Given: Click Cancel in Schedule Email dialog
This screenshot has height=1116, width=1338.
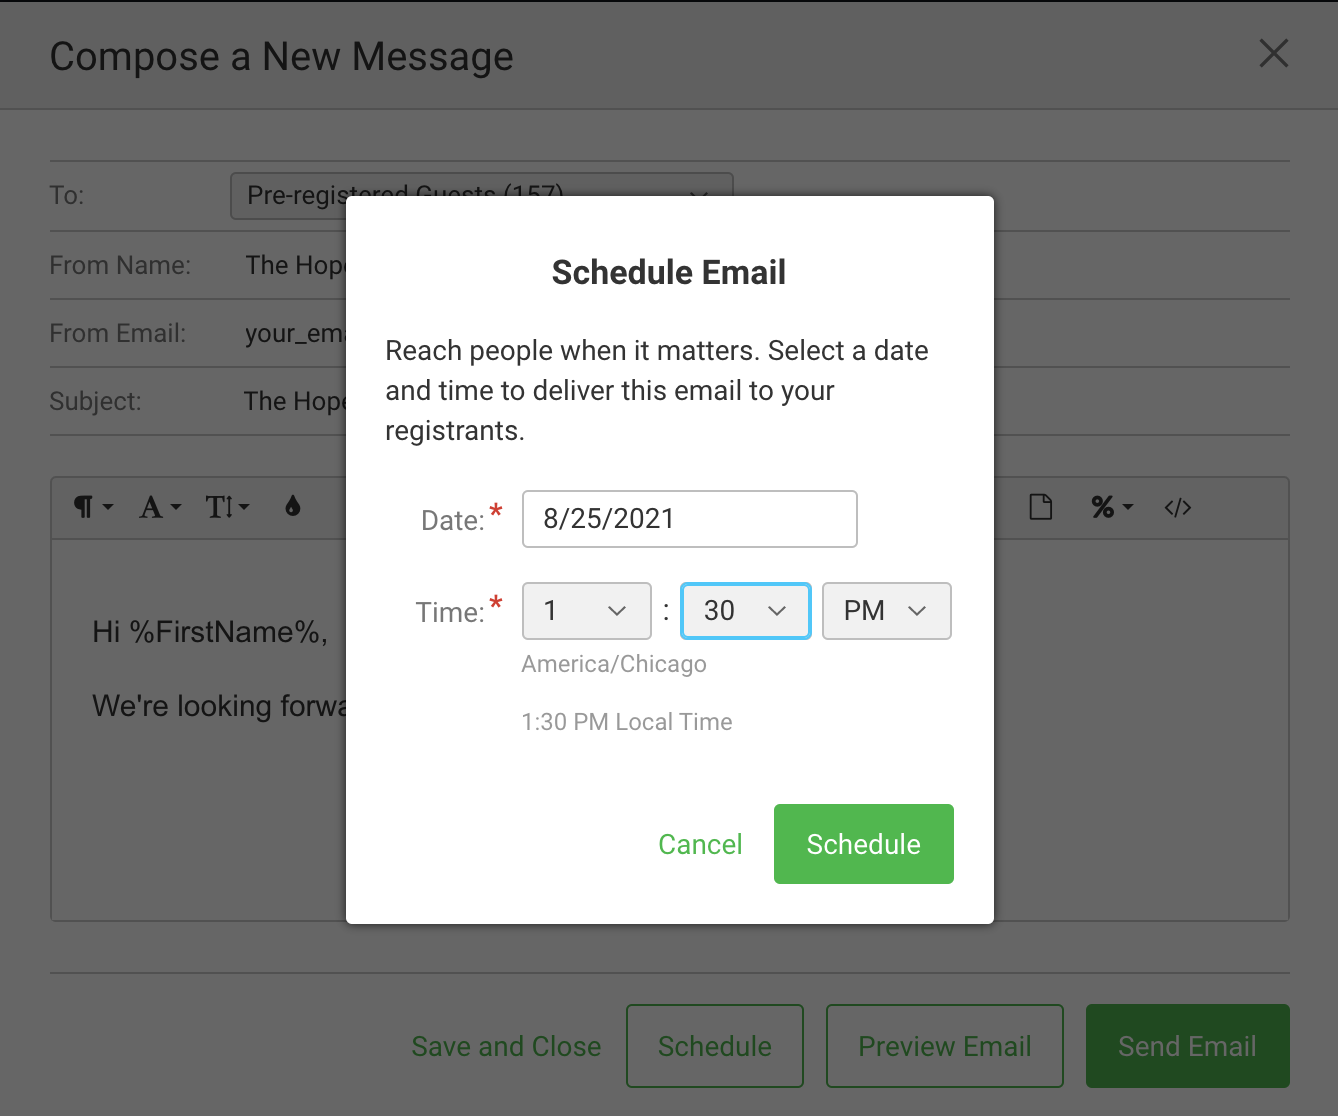Looking at the screenshot, I should [700, 844].
